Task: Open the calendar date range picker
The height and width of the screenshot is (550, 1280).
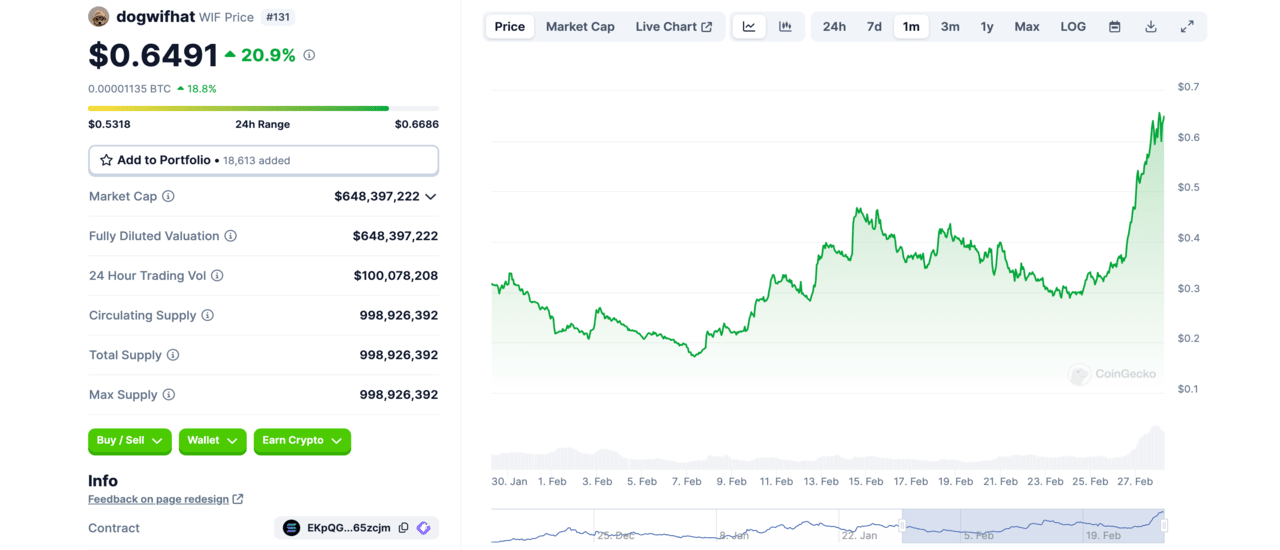Action: (1114, 27)
